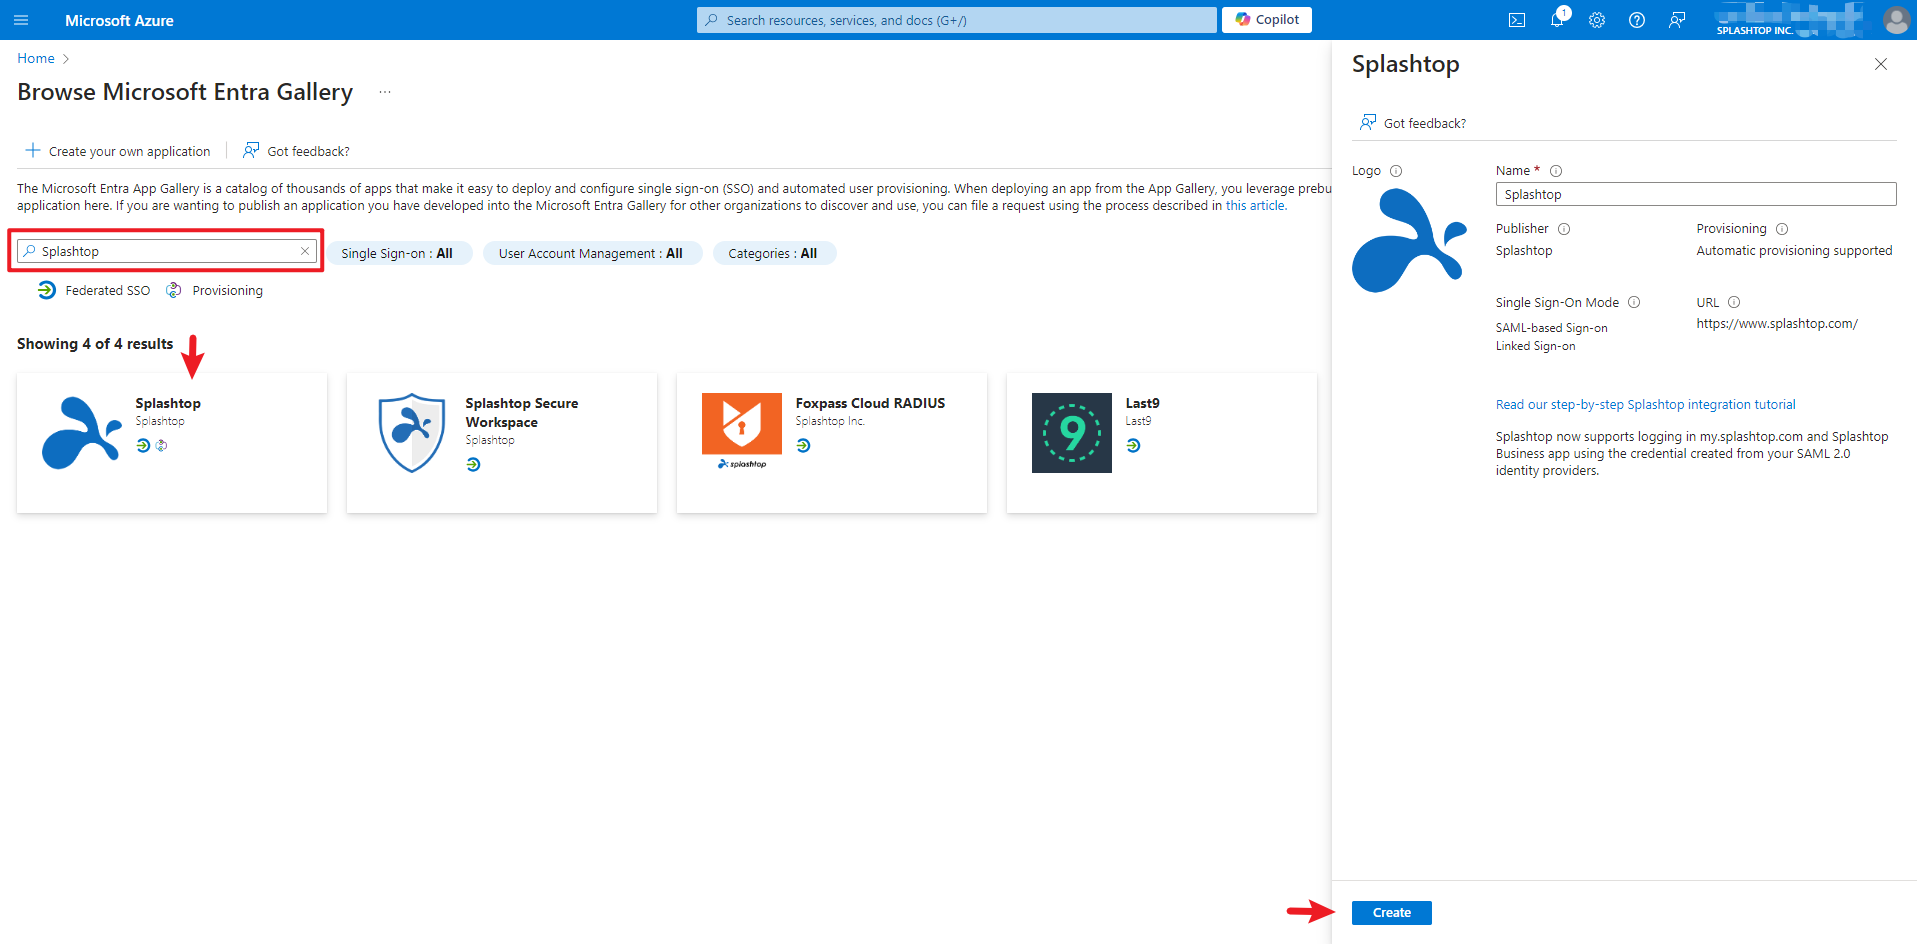Click Got feedback in gallery toolbar
The width and height of the screenshot is (1917, 944).
point(297,152)
